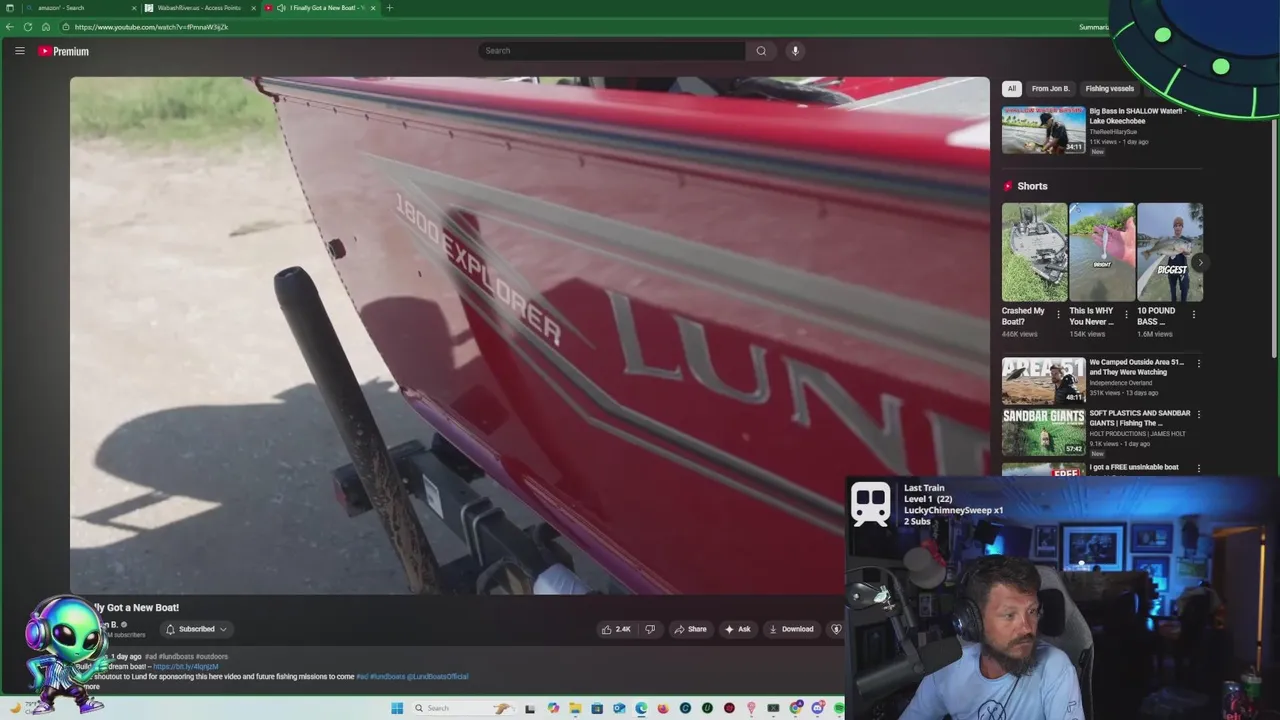Open Discord taskbar icon
The image size is (1280, 720).
point(817,708)
